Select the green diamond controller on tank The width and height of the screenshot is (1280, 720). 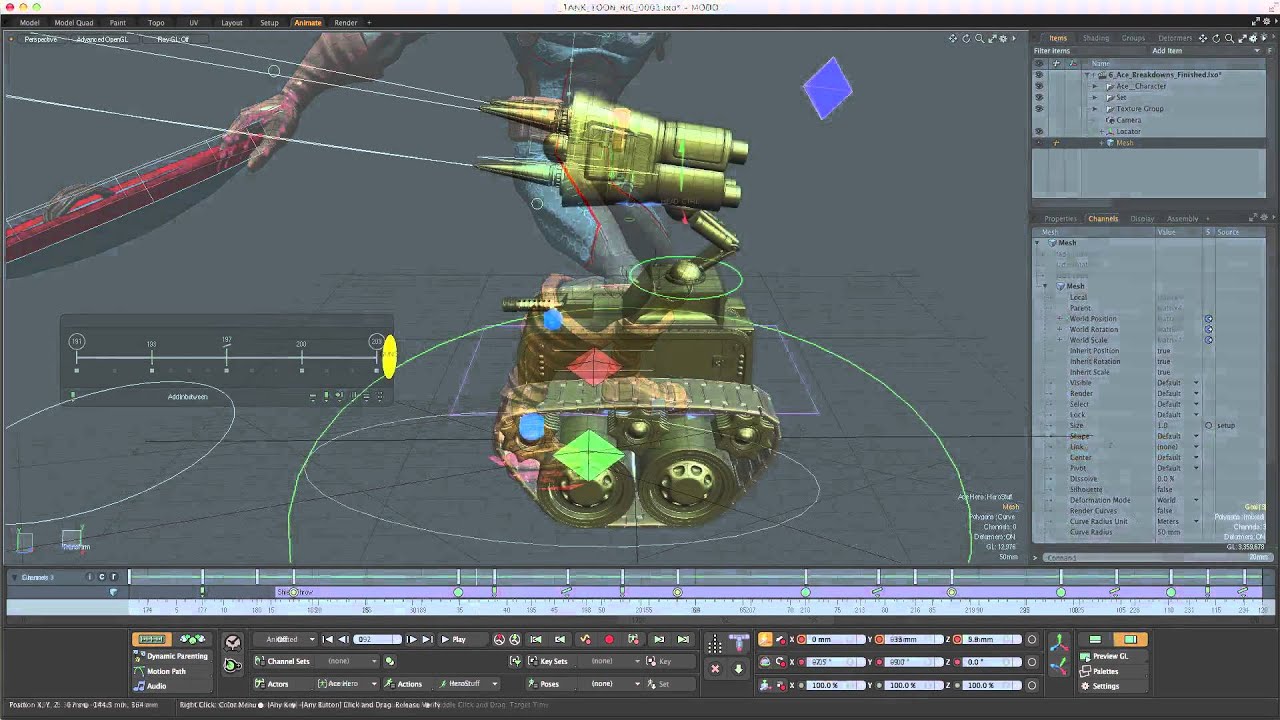pyautogui.click(x=589, y=456)
